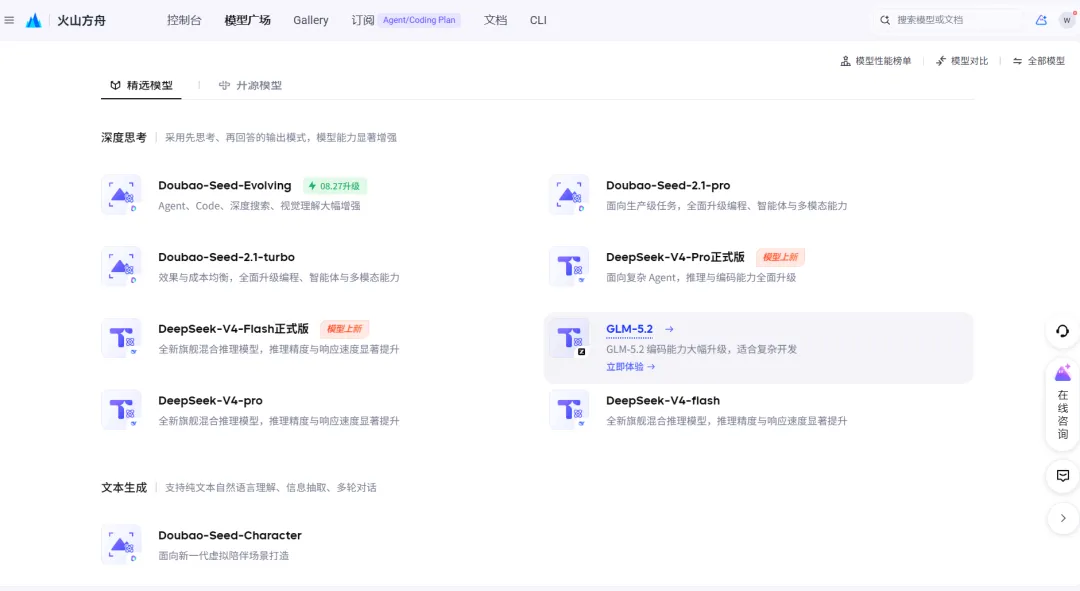The width and height of the screenshot is (1080, 591).
Task: Click the Agent/Coding Plan badge
Action: [419, 20]
